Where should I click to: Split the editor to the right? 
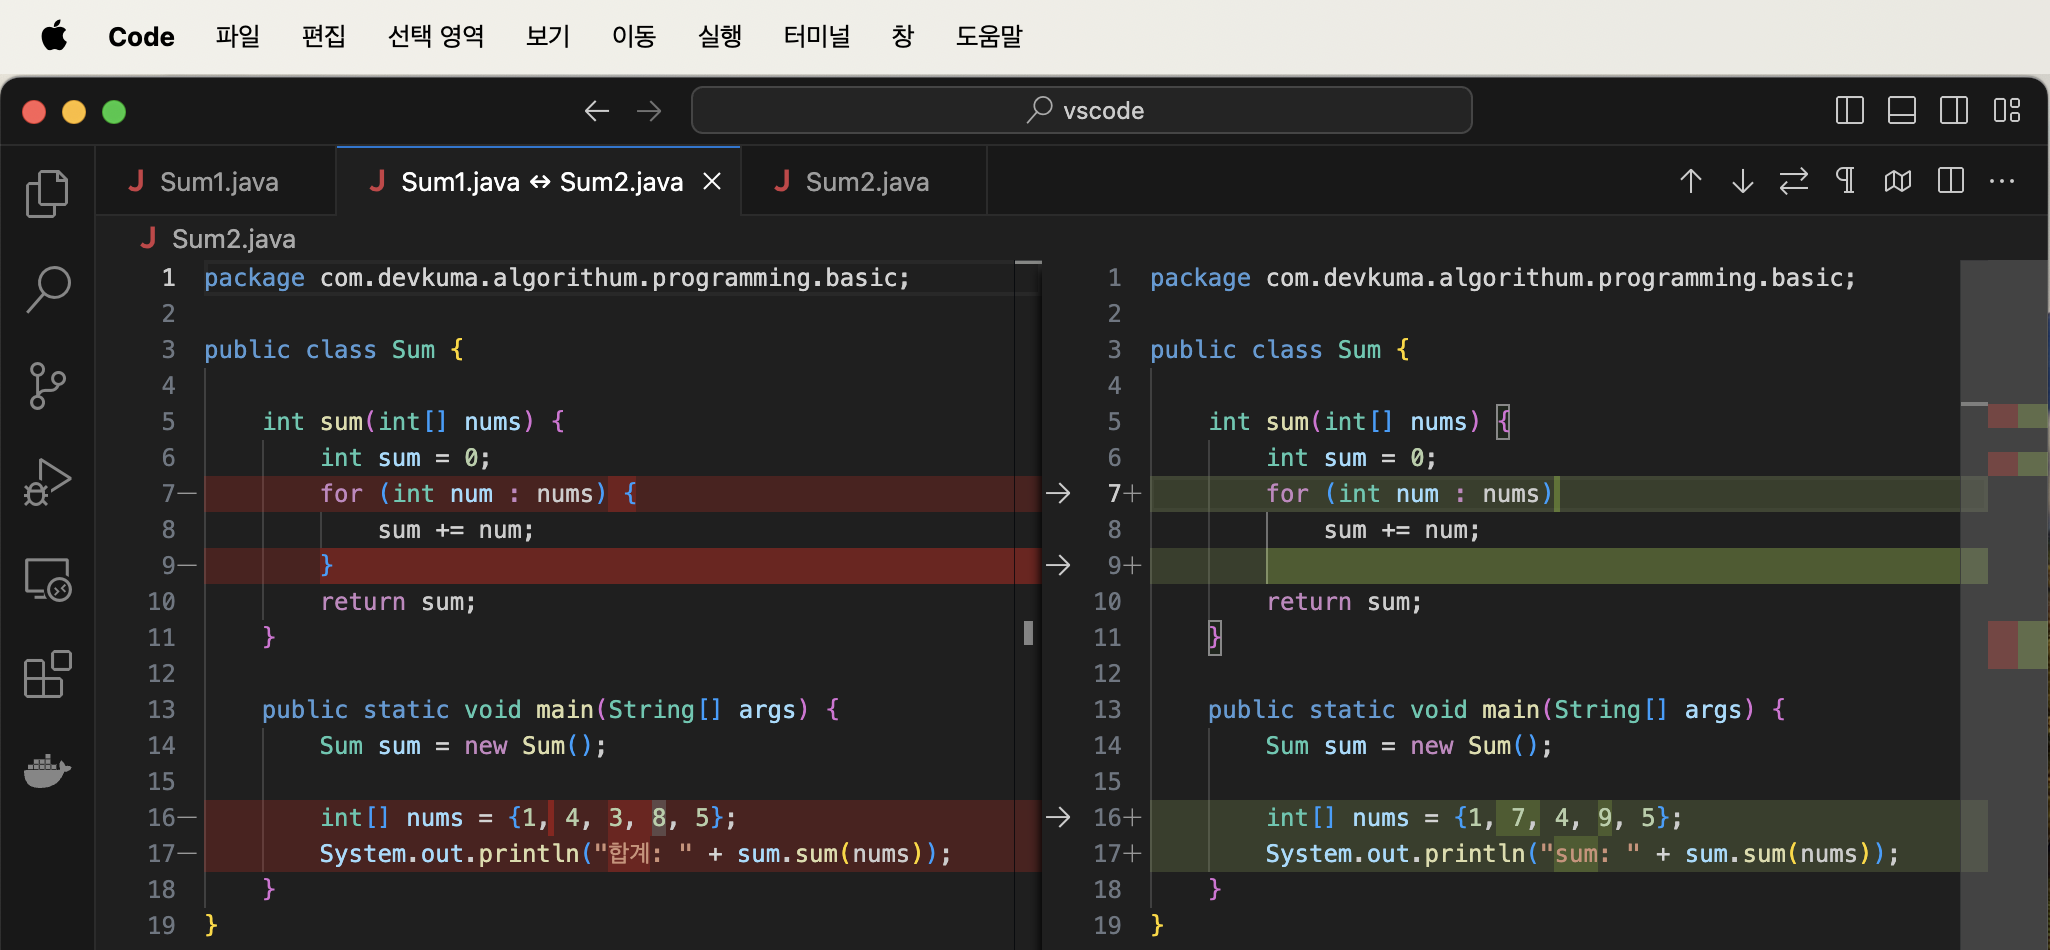(x=1950, y=181)
